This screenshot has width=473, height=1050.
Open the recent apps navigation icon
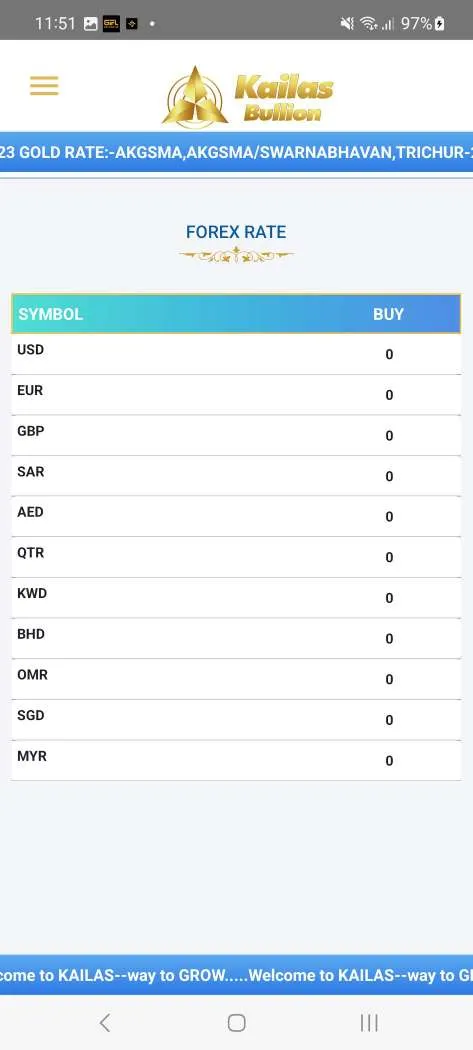(x=369, y=1023)
